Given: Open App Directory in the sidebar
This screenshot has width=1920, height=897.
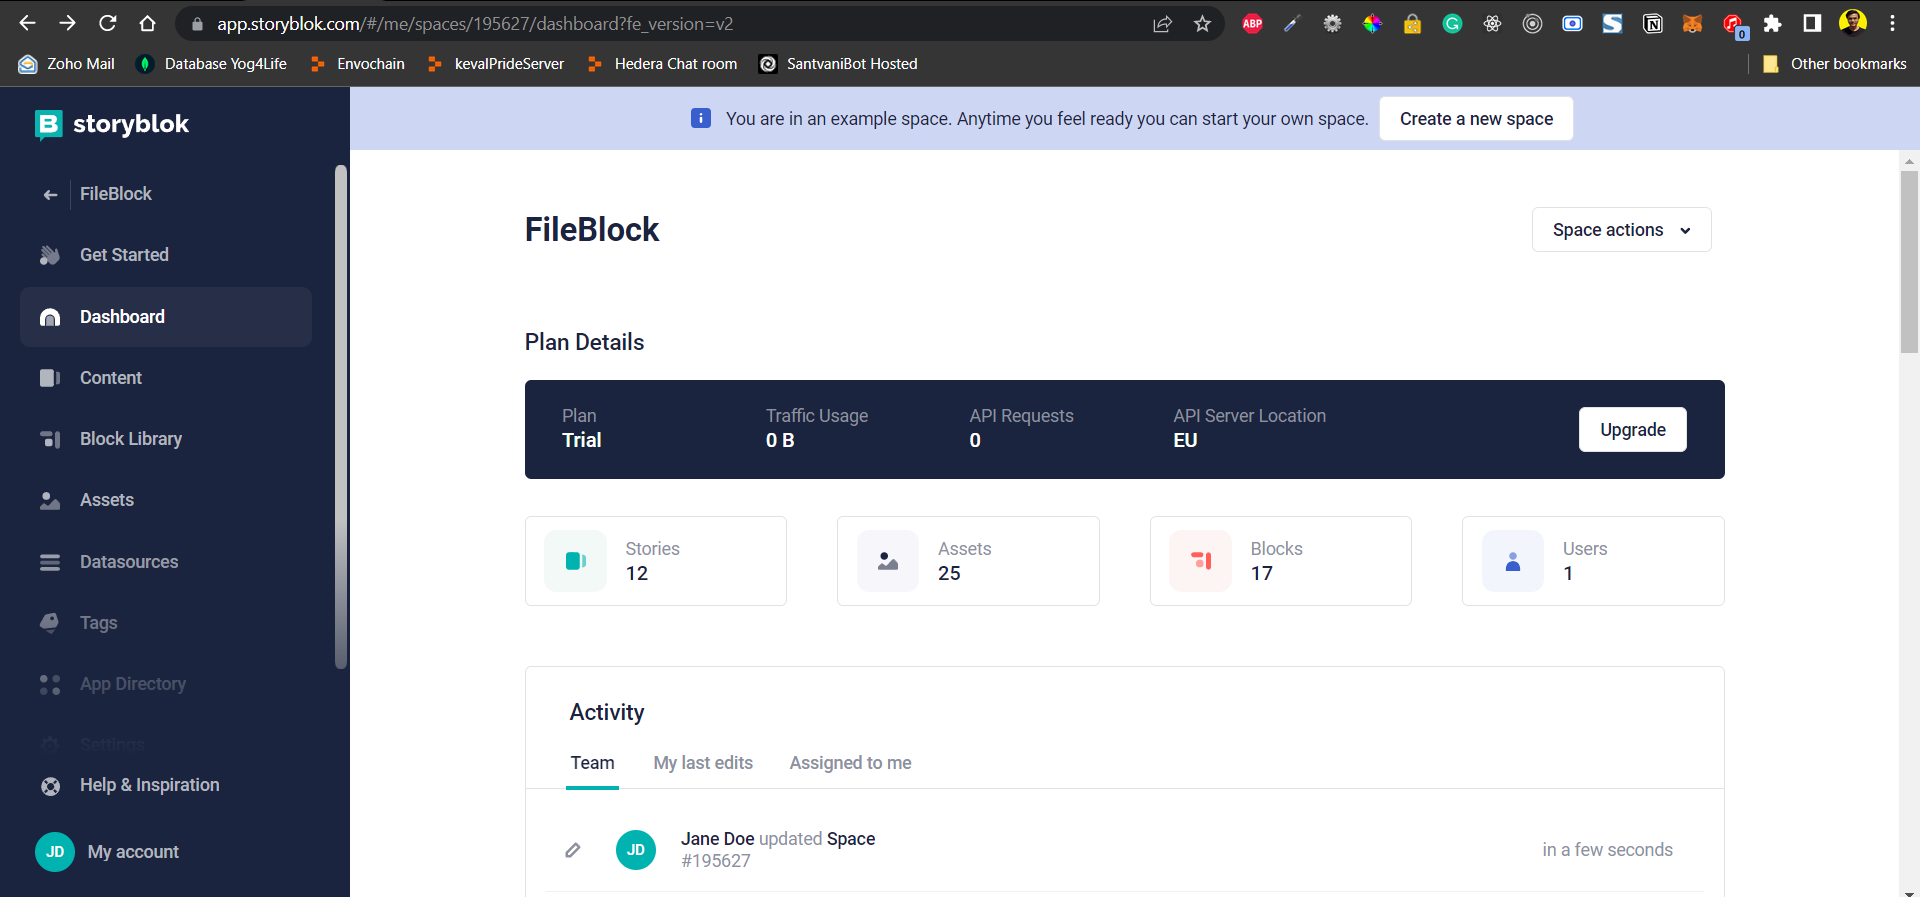Looking at the screenshot, I should click(166, 684).
